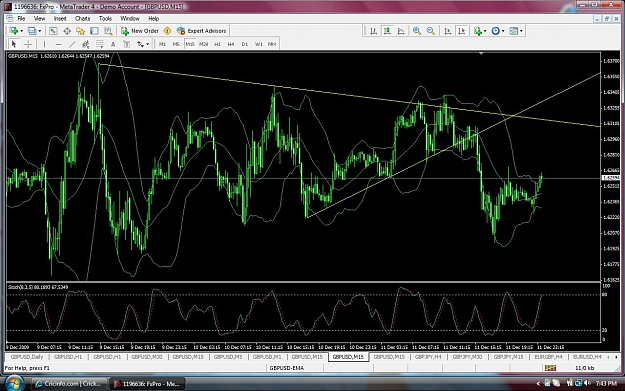625x391 pixels.
Task: Click the taskbar clock showing 7:43 PM
Action: pos(606,383)
